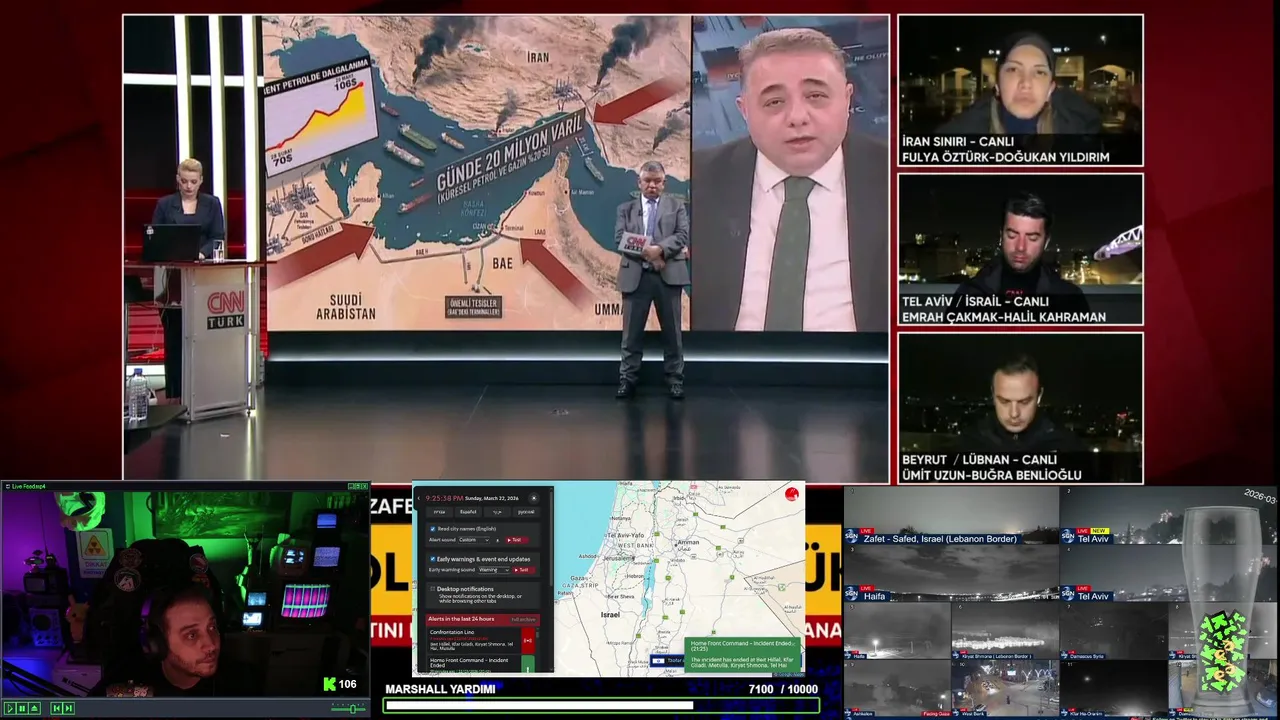Enable Desktop notifications checkbox

click(x=432, y=589)
